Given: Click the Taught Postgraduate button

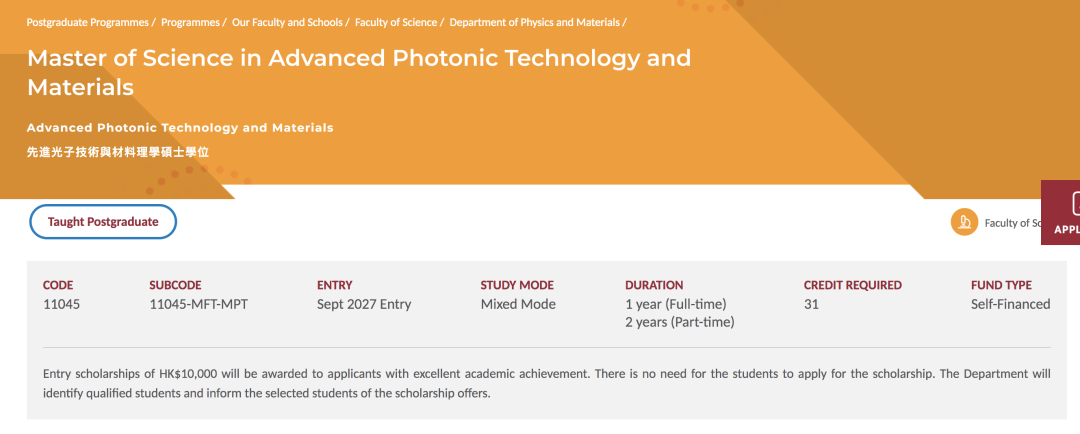Looking at the screenshot, I should coord(103,222).
